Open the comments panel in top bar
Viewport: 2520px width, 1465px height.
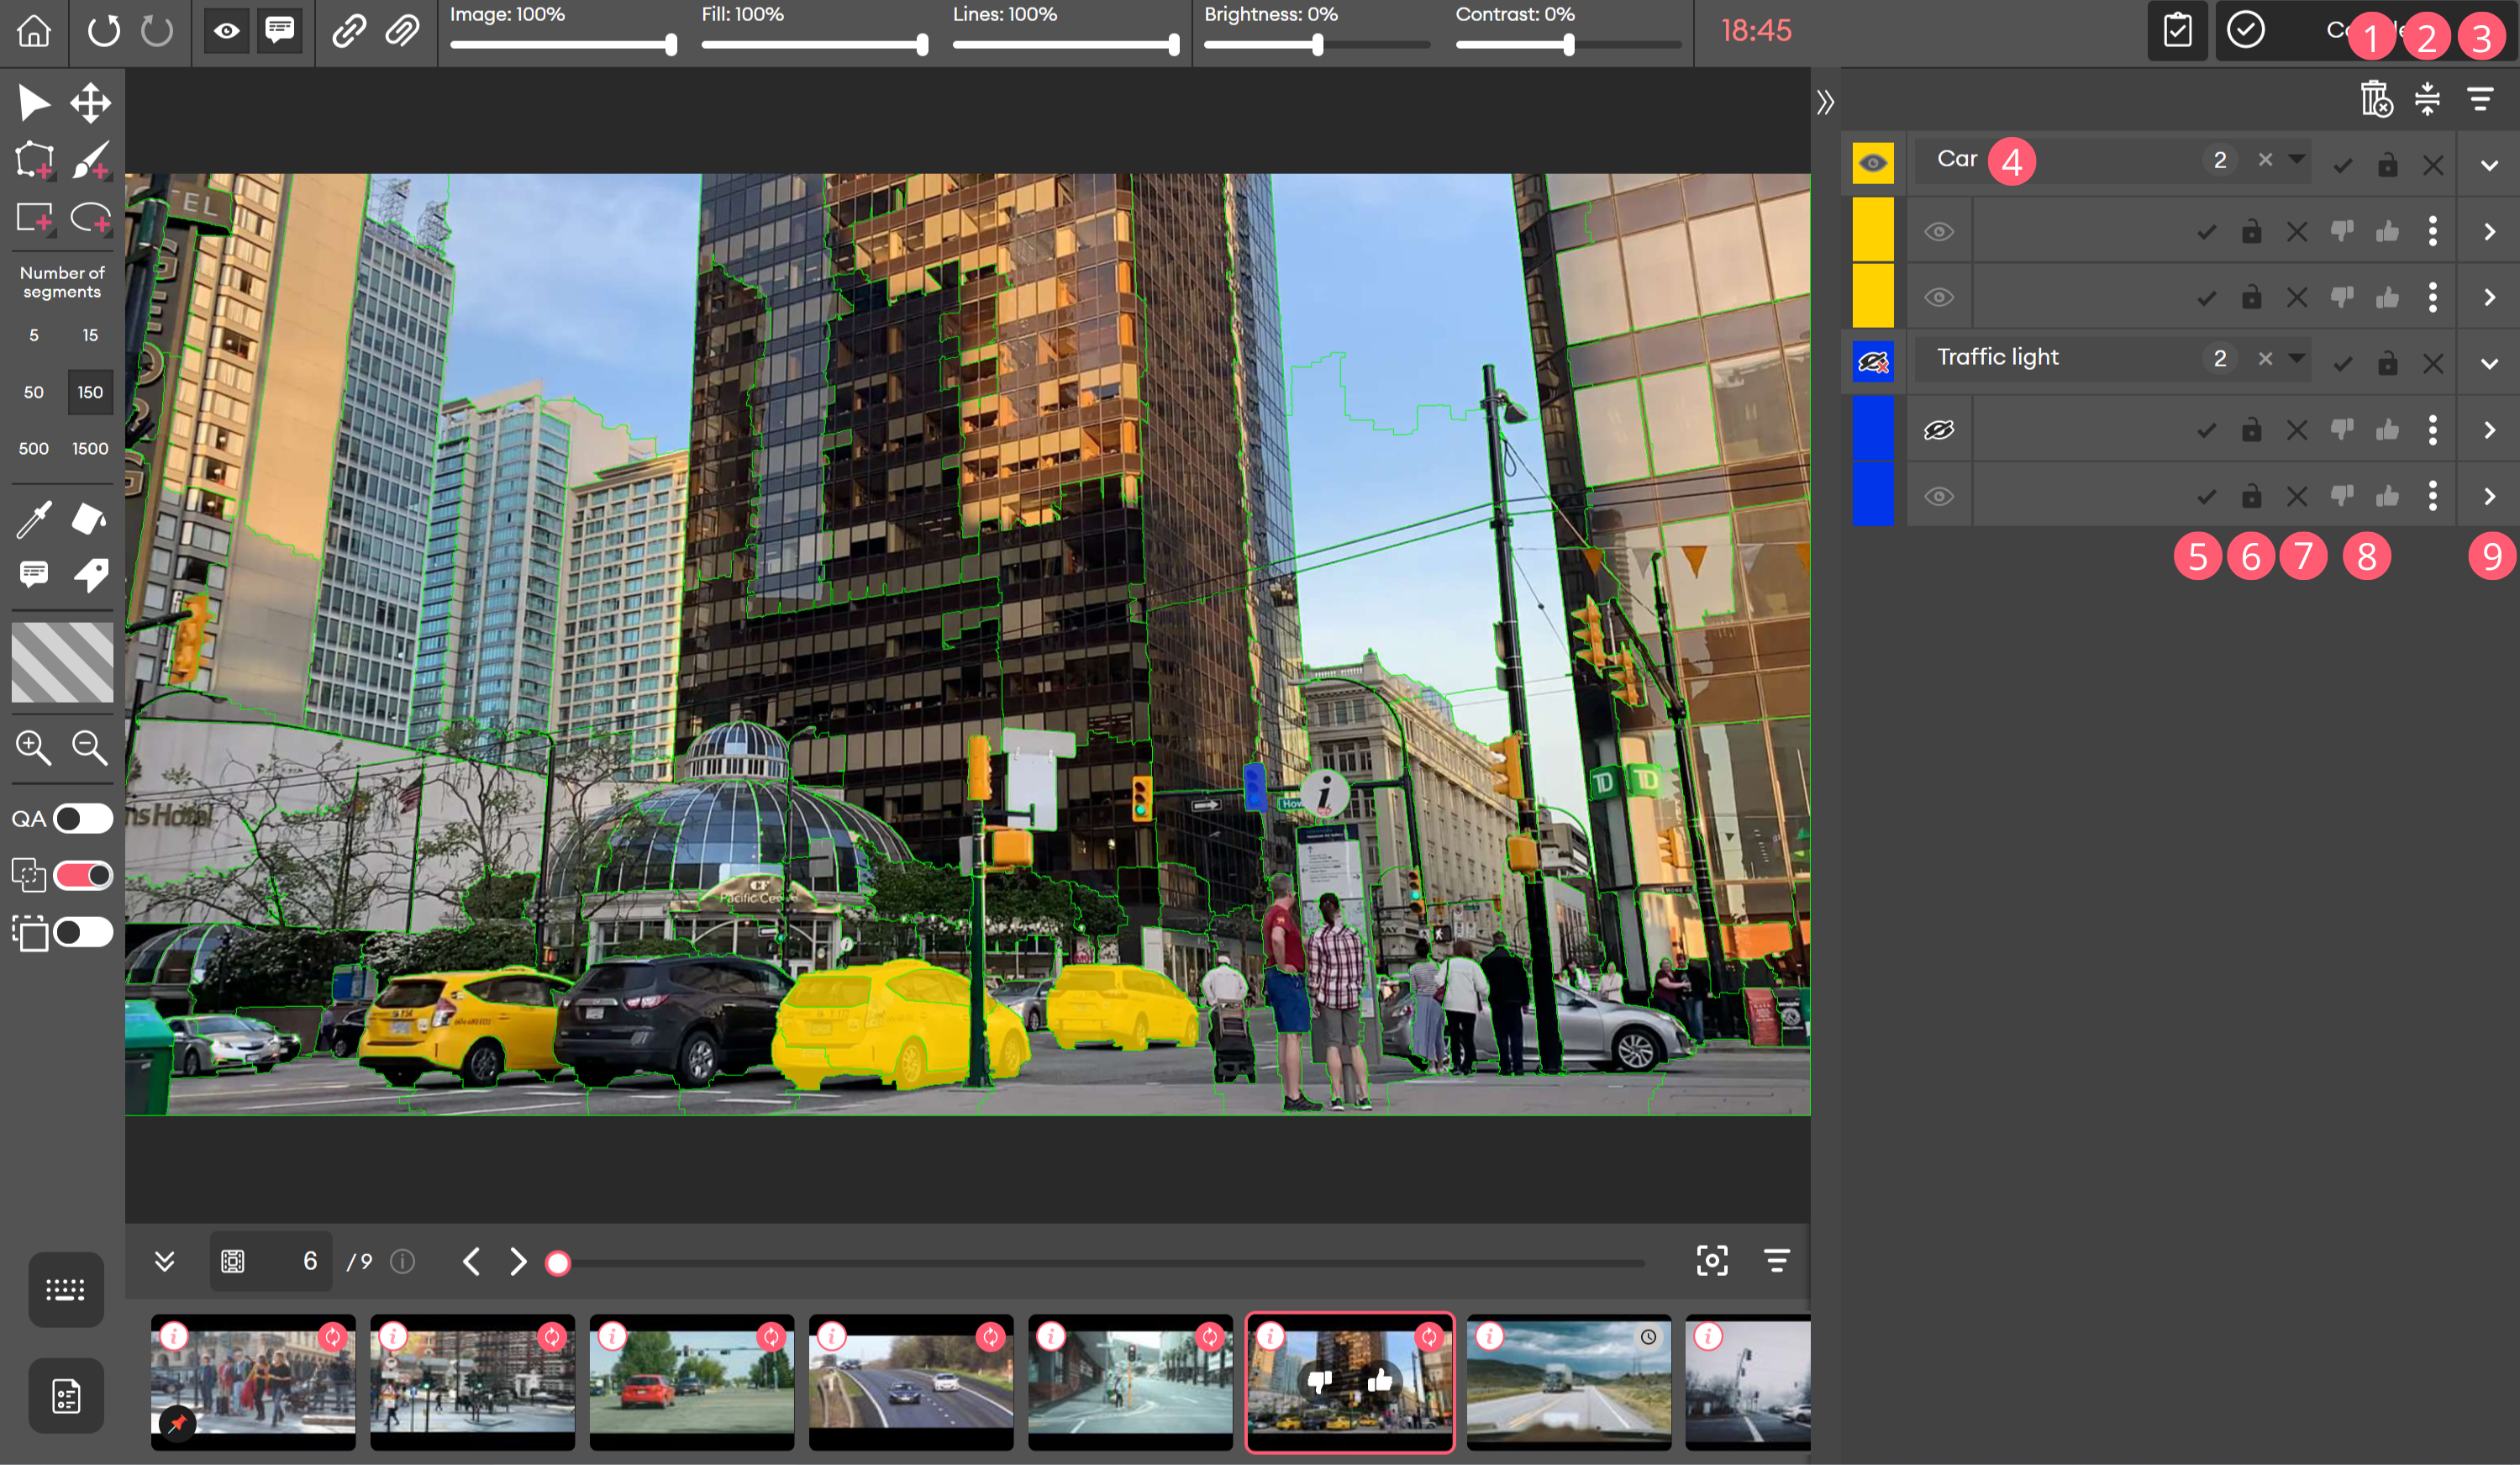pyautogui.click(x=280, y=31)
